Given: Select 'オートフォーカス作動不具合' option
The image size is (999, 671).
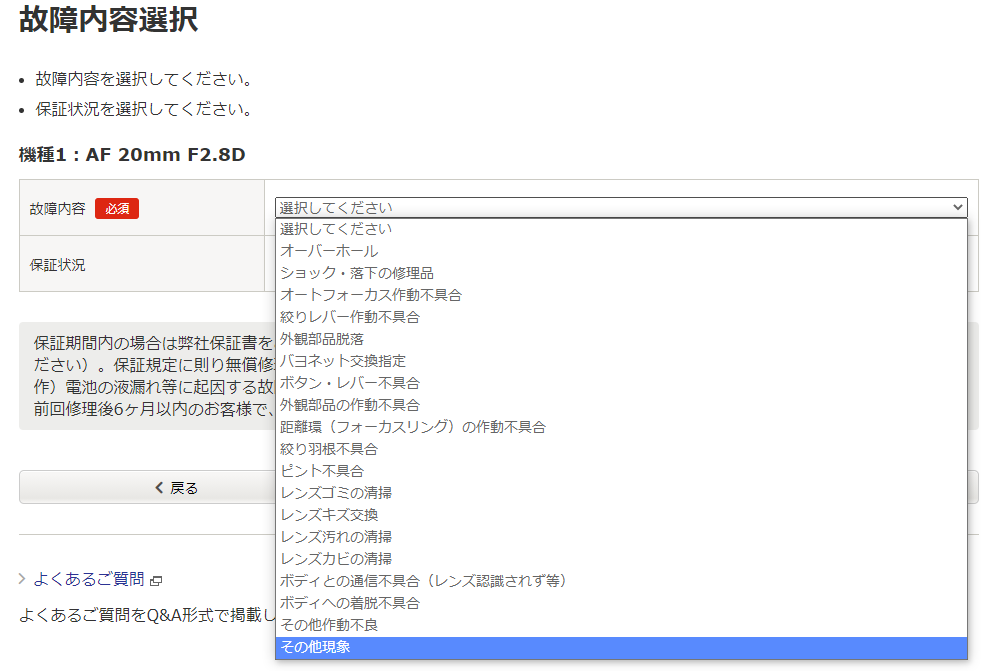Looking at the screenshot, I should pyautogui.click(x=370, y=295).
